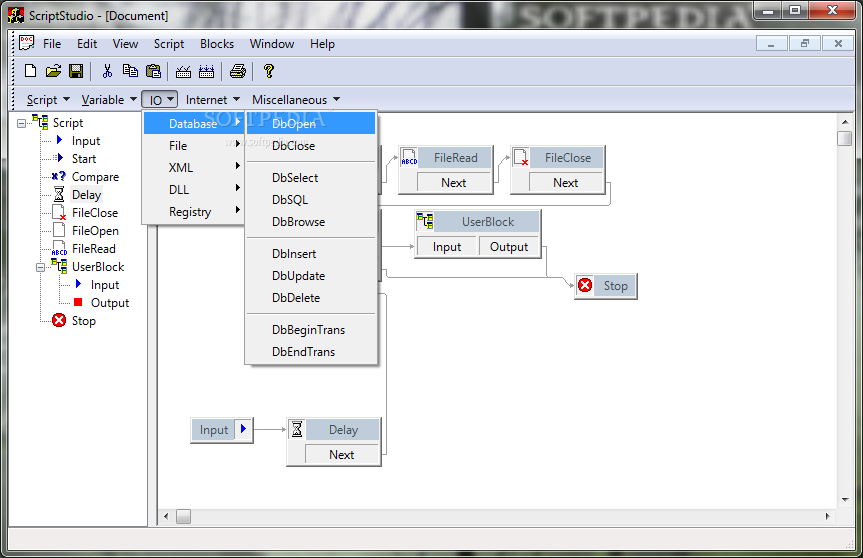Open the Script blocks dropdown
Screen dimensions: 863x558
pyautogui.click(x=48, y=100)
